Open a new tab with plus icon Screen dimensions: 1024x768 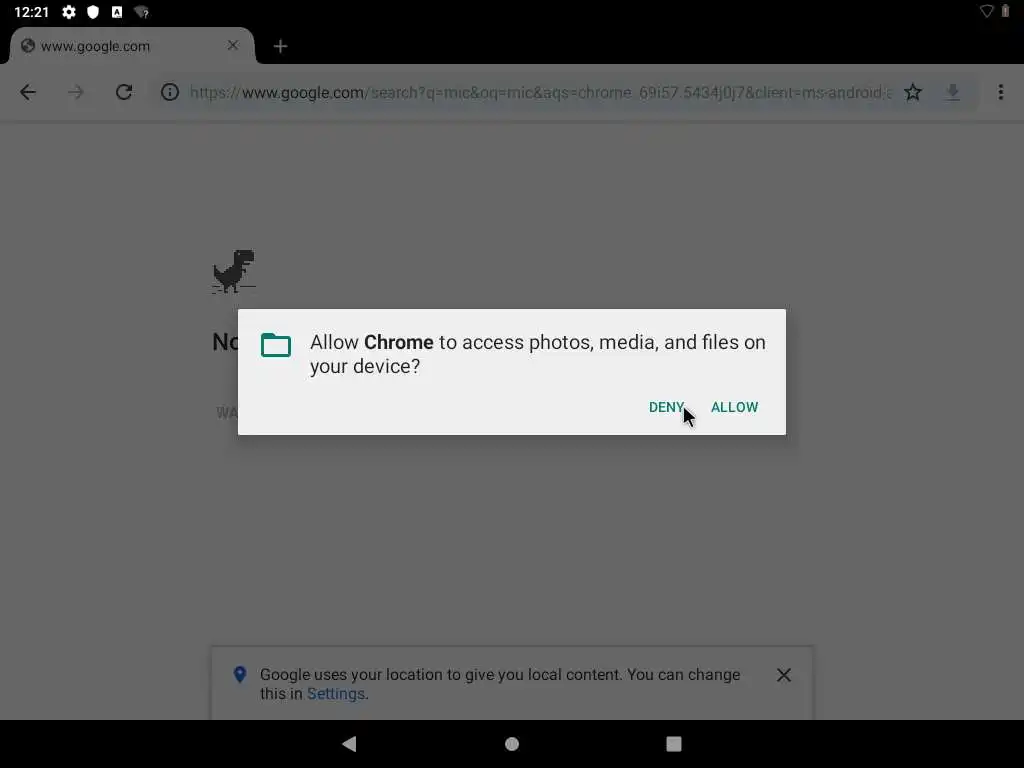coord(280,46)
